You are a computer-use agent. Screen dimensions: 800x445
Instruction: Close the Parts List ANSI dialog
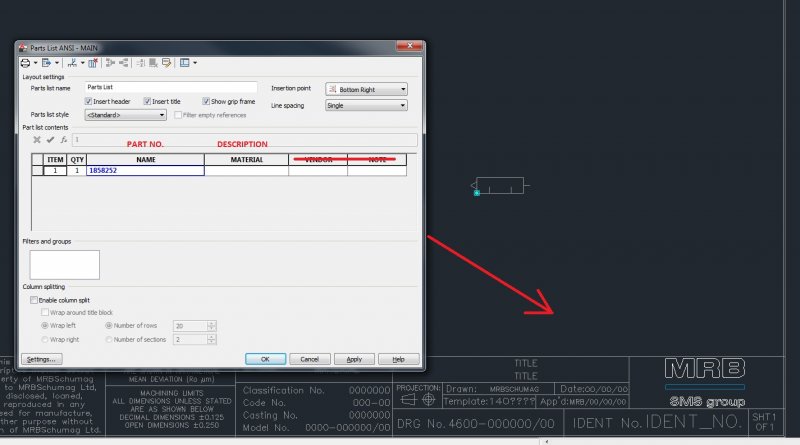[410, 46]
